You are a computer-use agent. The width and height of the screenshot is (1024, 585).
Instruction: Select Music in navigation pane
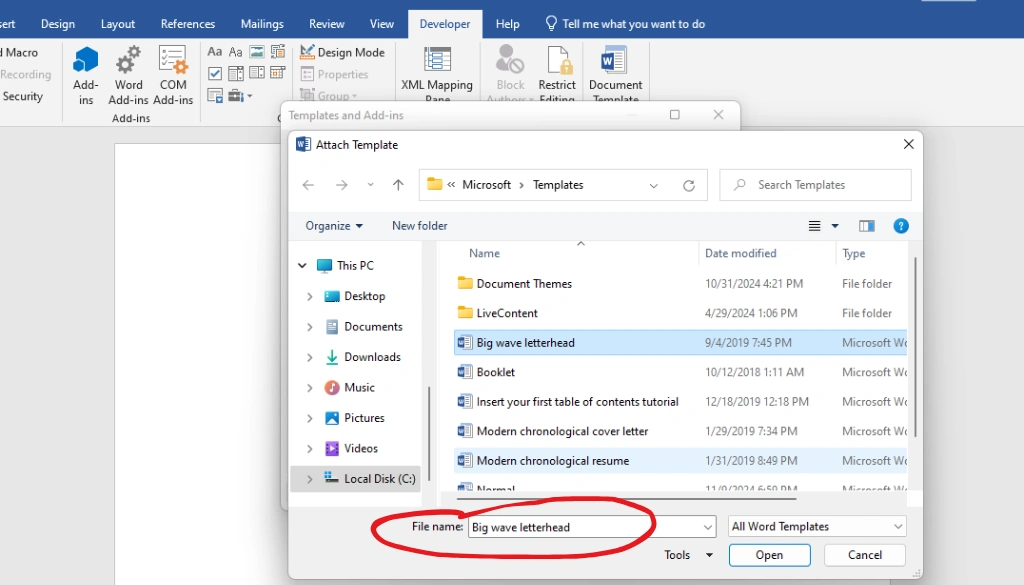(359, 388)
